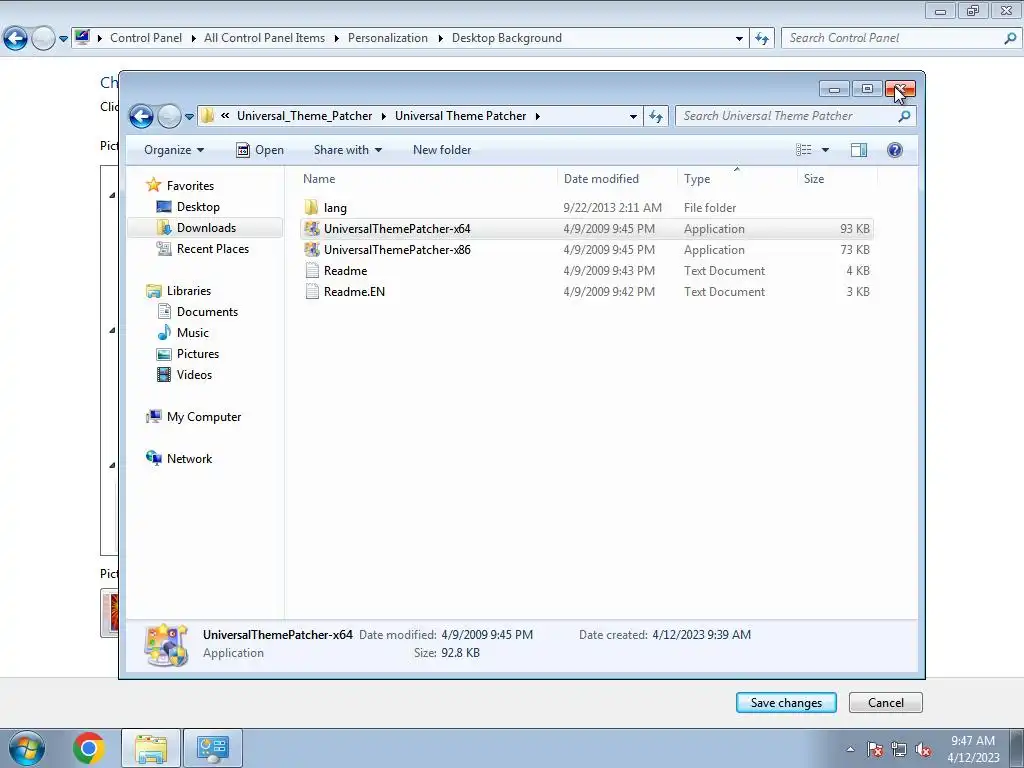Click the 93 KB size cell
Image resolution: width=1024 pixels, height=768 pixels.
(x=855, y=229)
